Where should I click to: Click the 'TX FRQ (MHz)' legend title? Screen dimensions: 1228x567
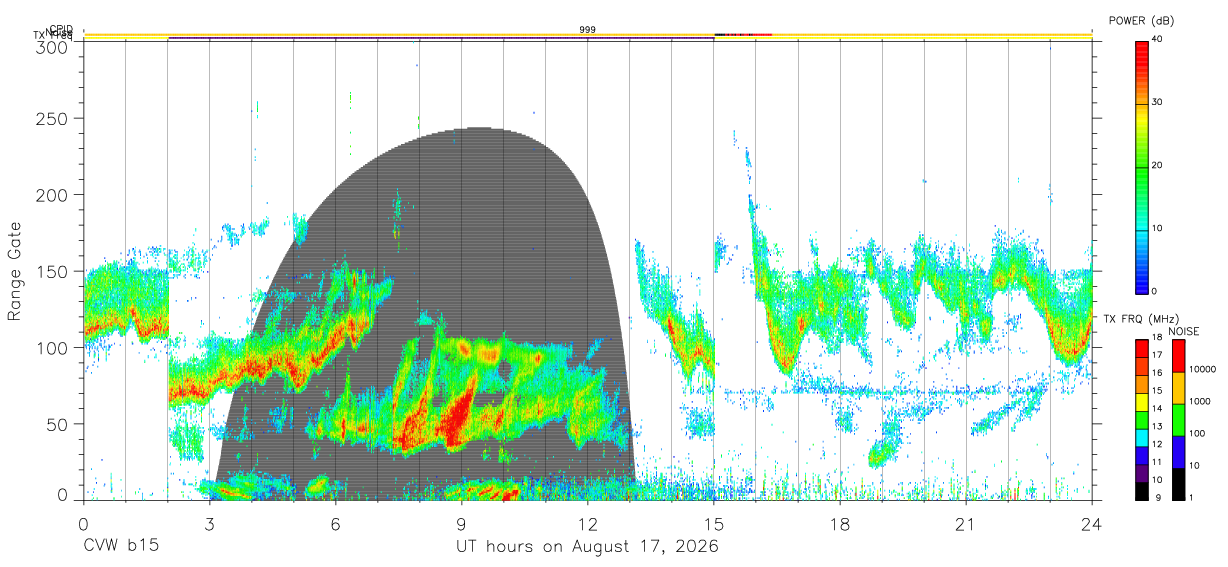(1141, 319)
